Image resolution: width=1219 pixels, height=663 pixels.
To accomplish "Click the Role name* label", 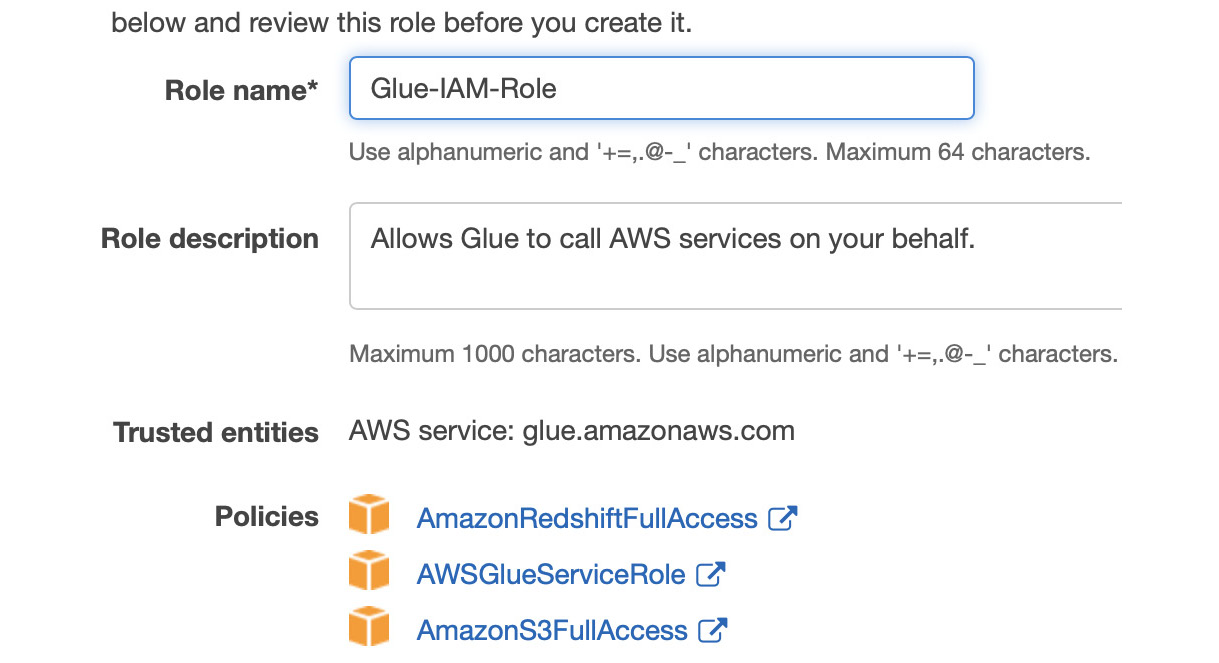I will 241,90.
